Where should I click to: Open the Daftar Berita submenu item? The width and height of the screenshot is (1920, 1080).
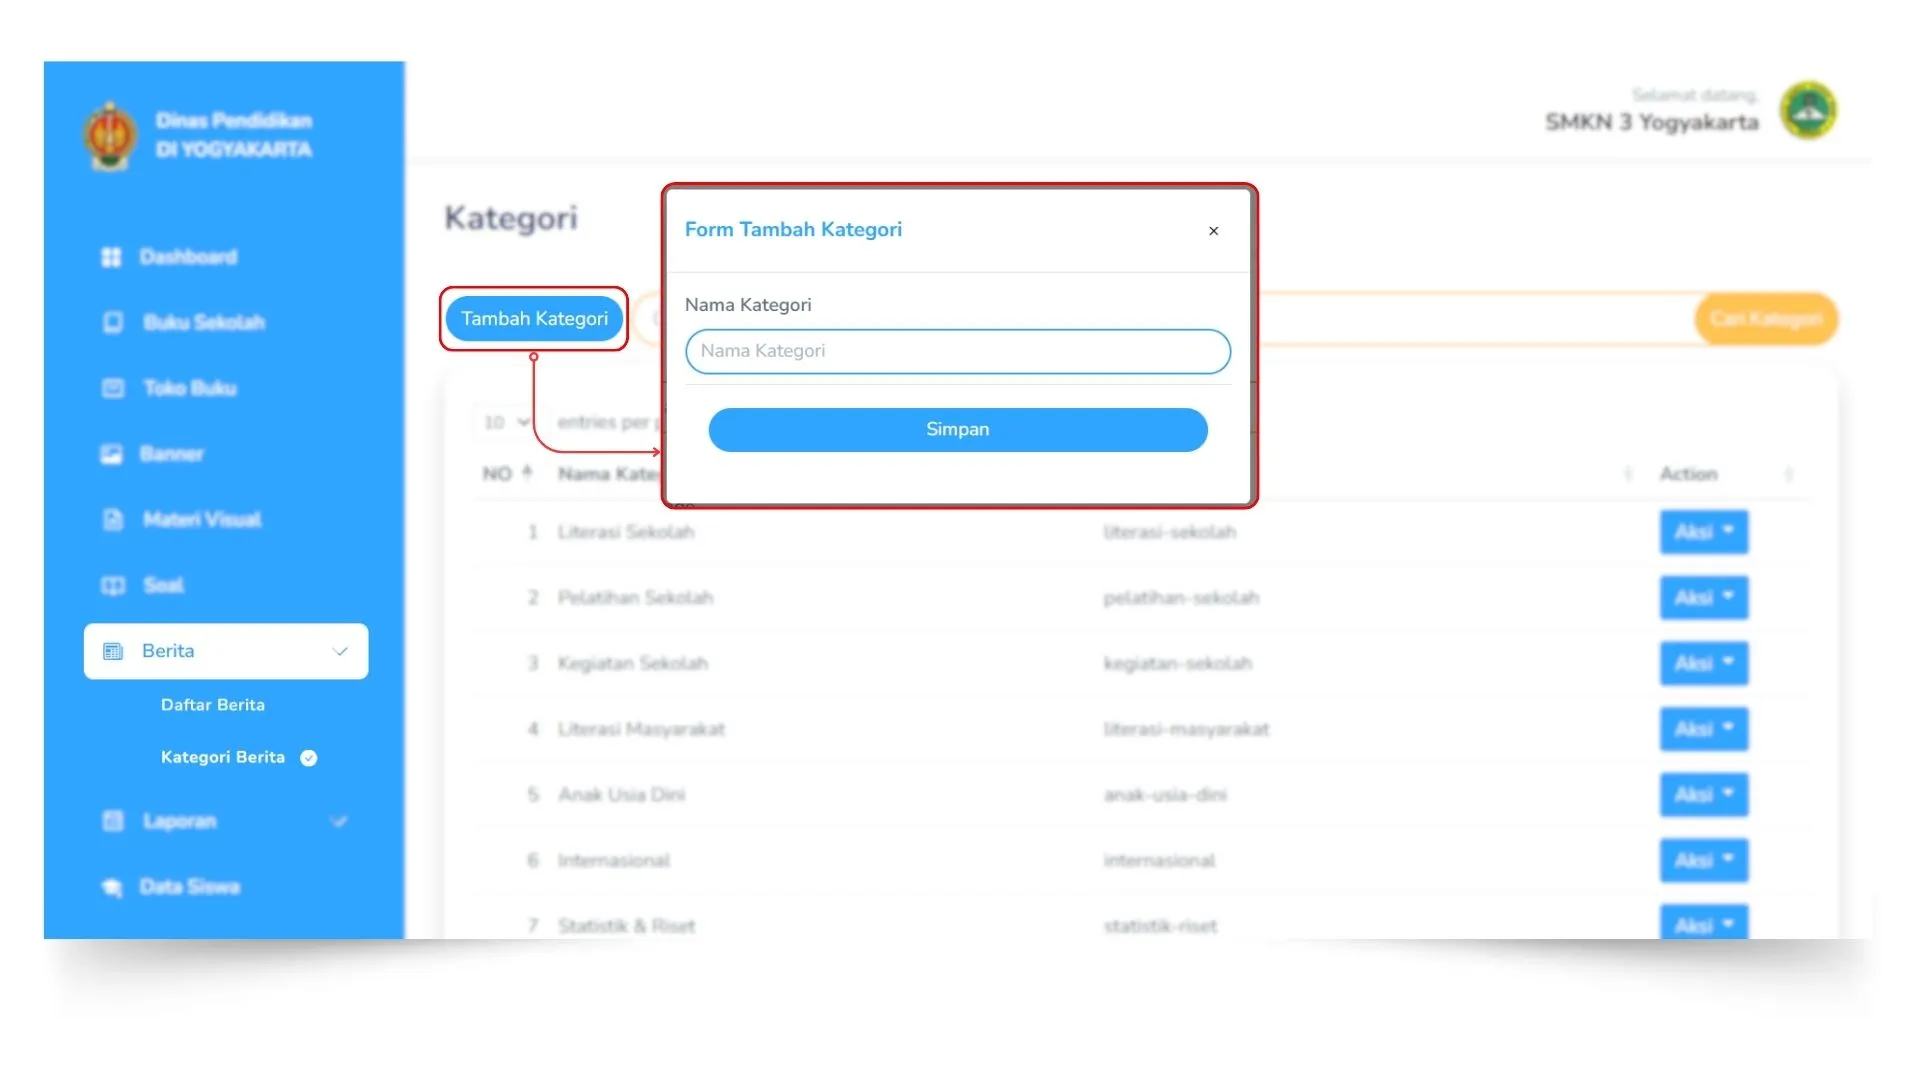(213, 705)
